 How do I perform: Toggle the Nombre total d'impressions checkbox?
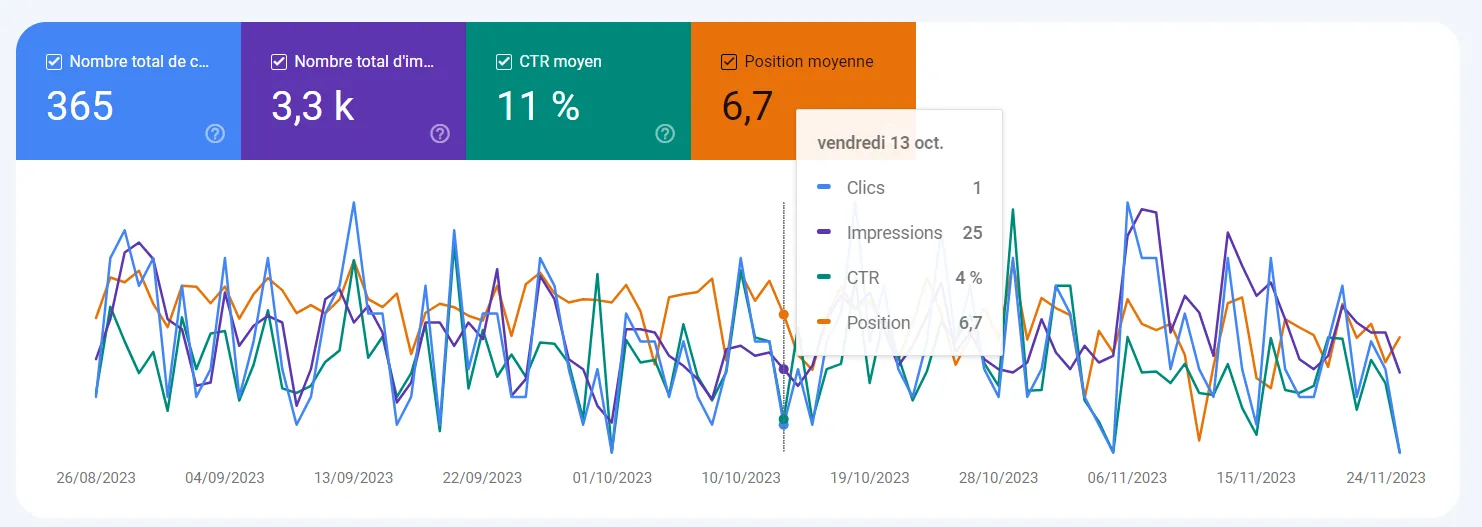(x=279, y=62)
